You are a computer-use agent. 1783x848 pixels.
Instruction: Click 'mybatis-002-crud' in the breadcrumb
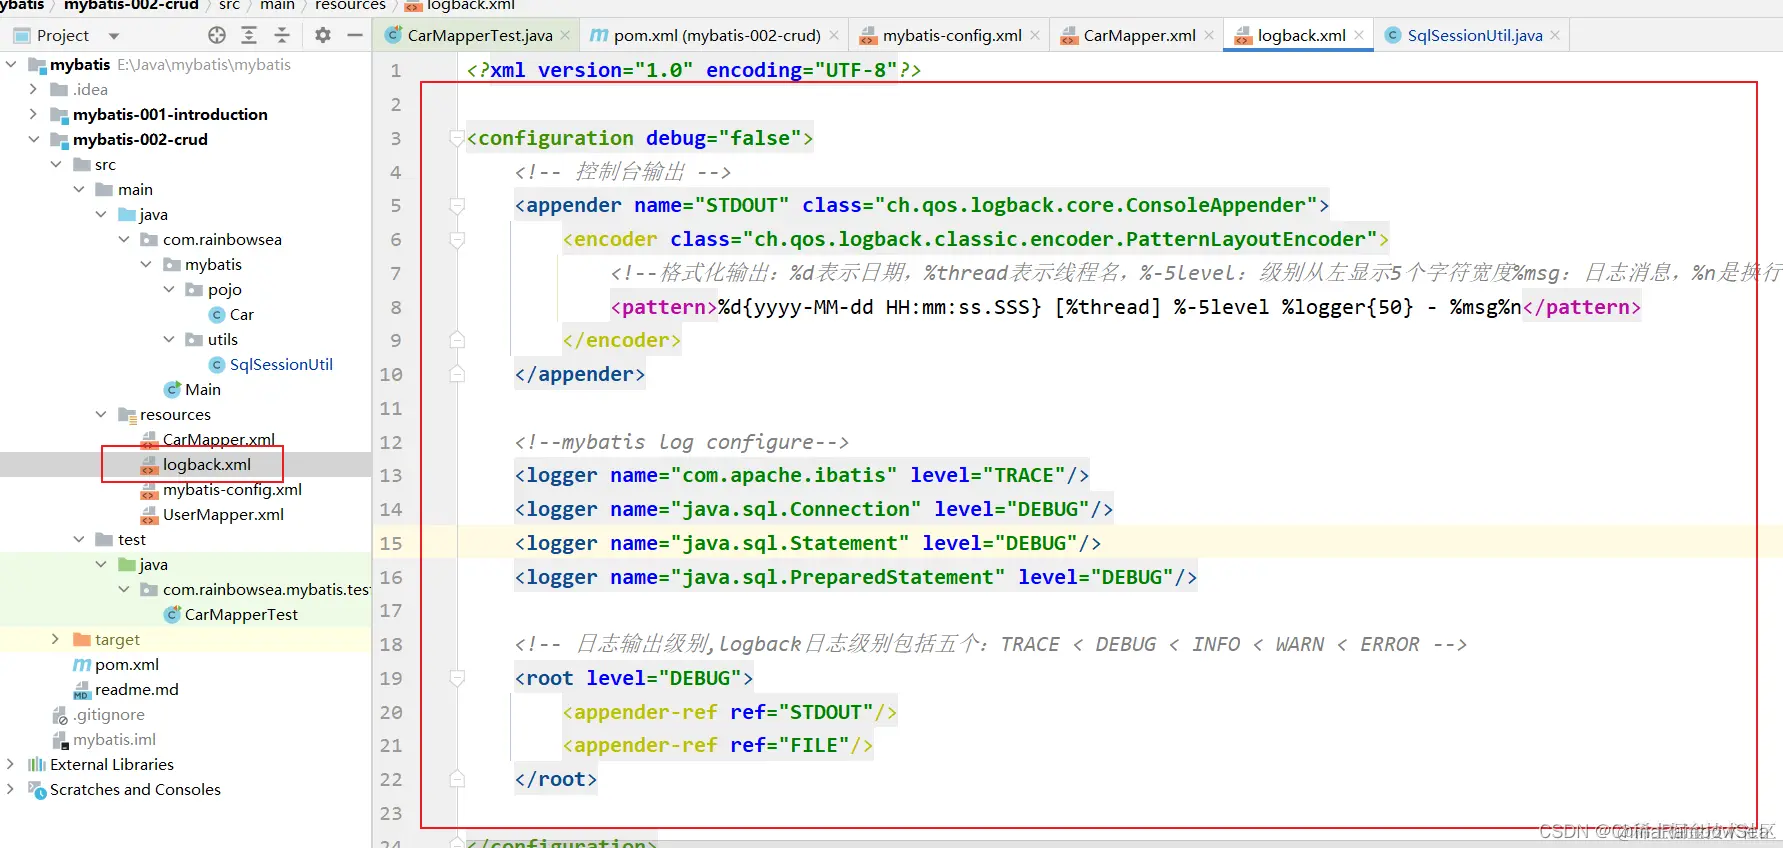coord(131,5)
